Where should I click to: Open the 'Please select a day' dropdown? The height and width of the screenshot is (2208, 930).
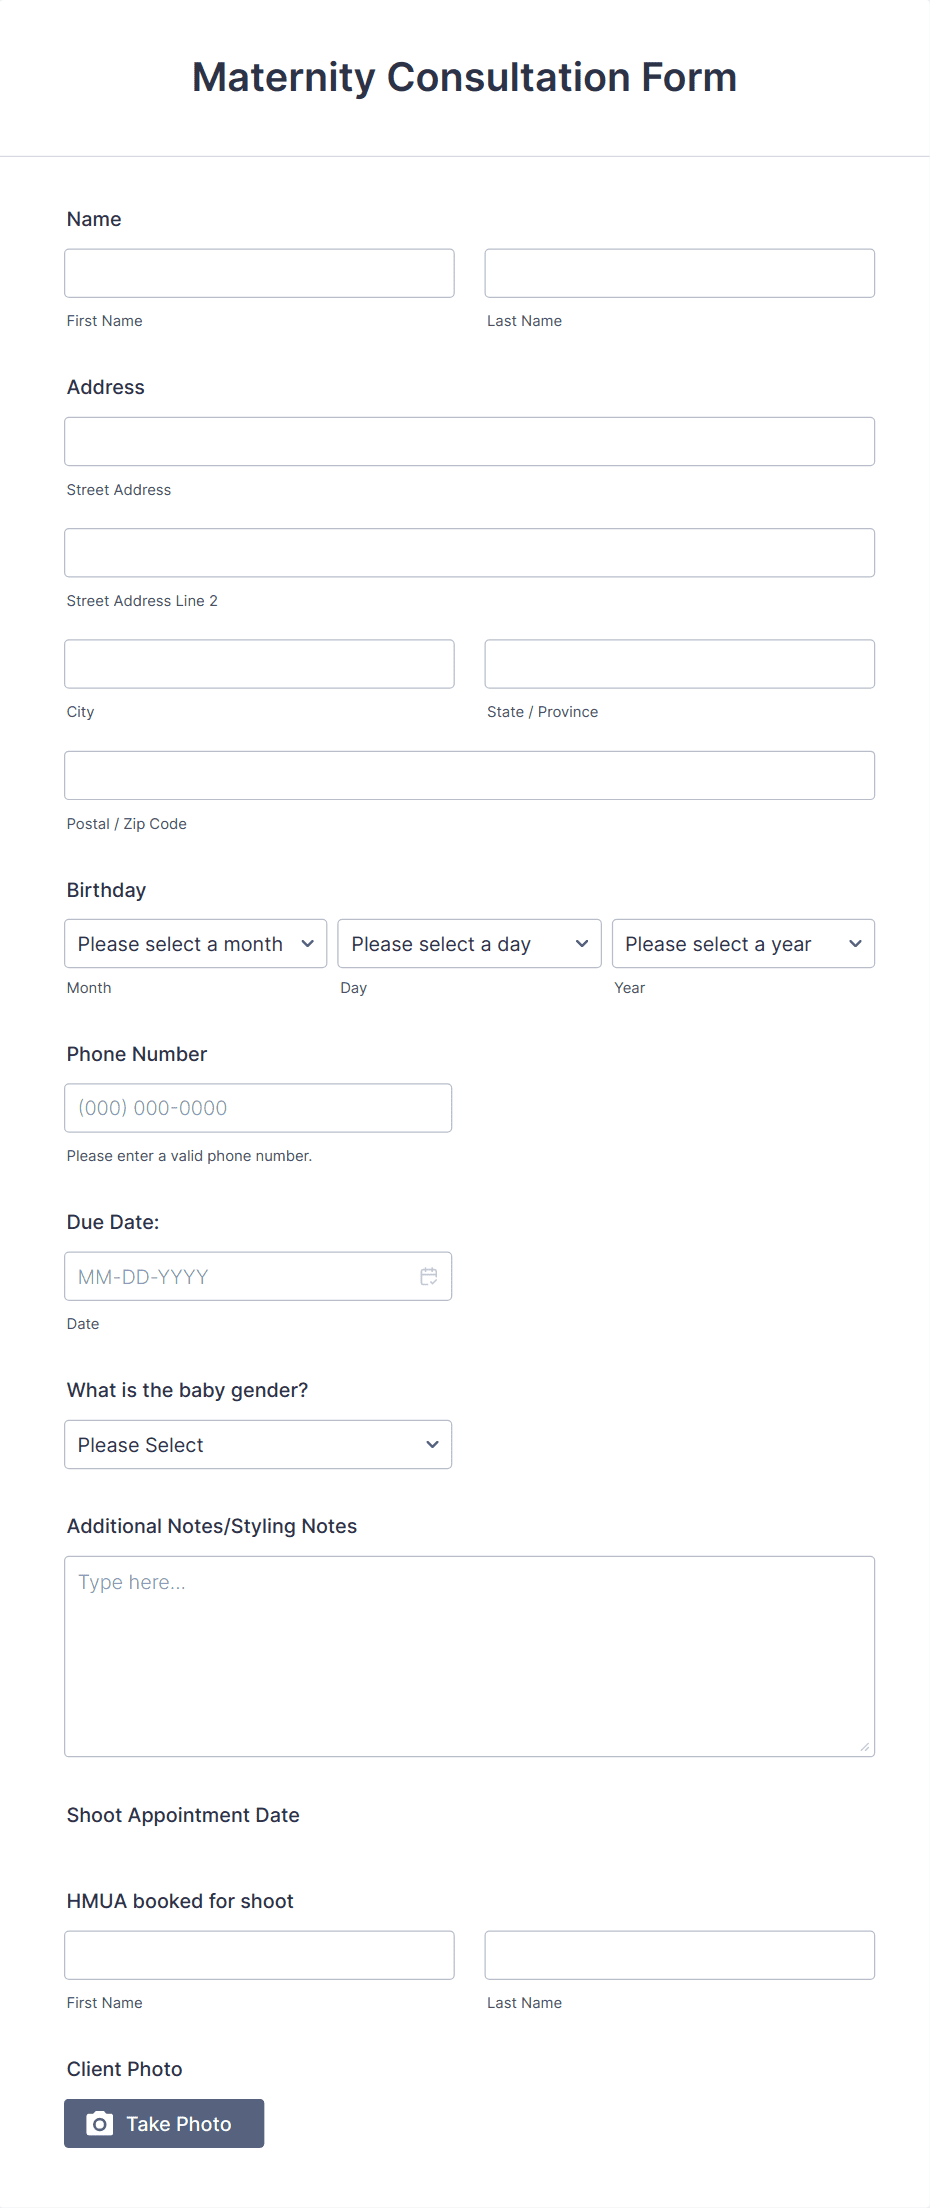[x=468, y=943]
